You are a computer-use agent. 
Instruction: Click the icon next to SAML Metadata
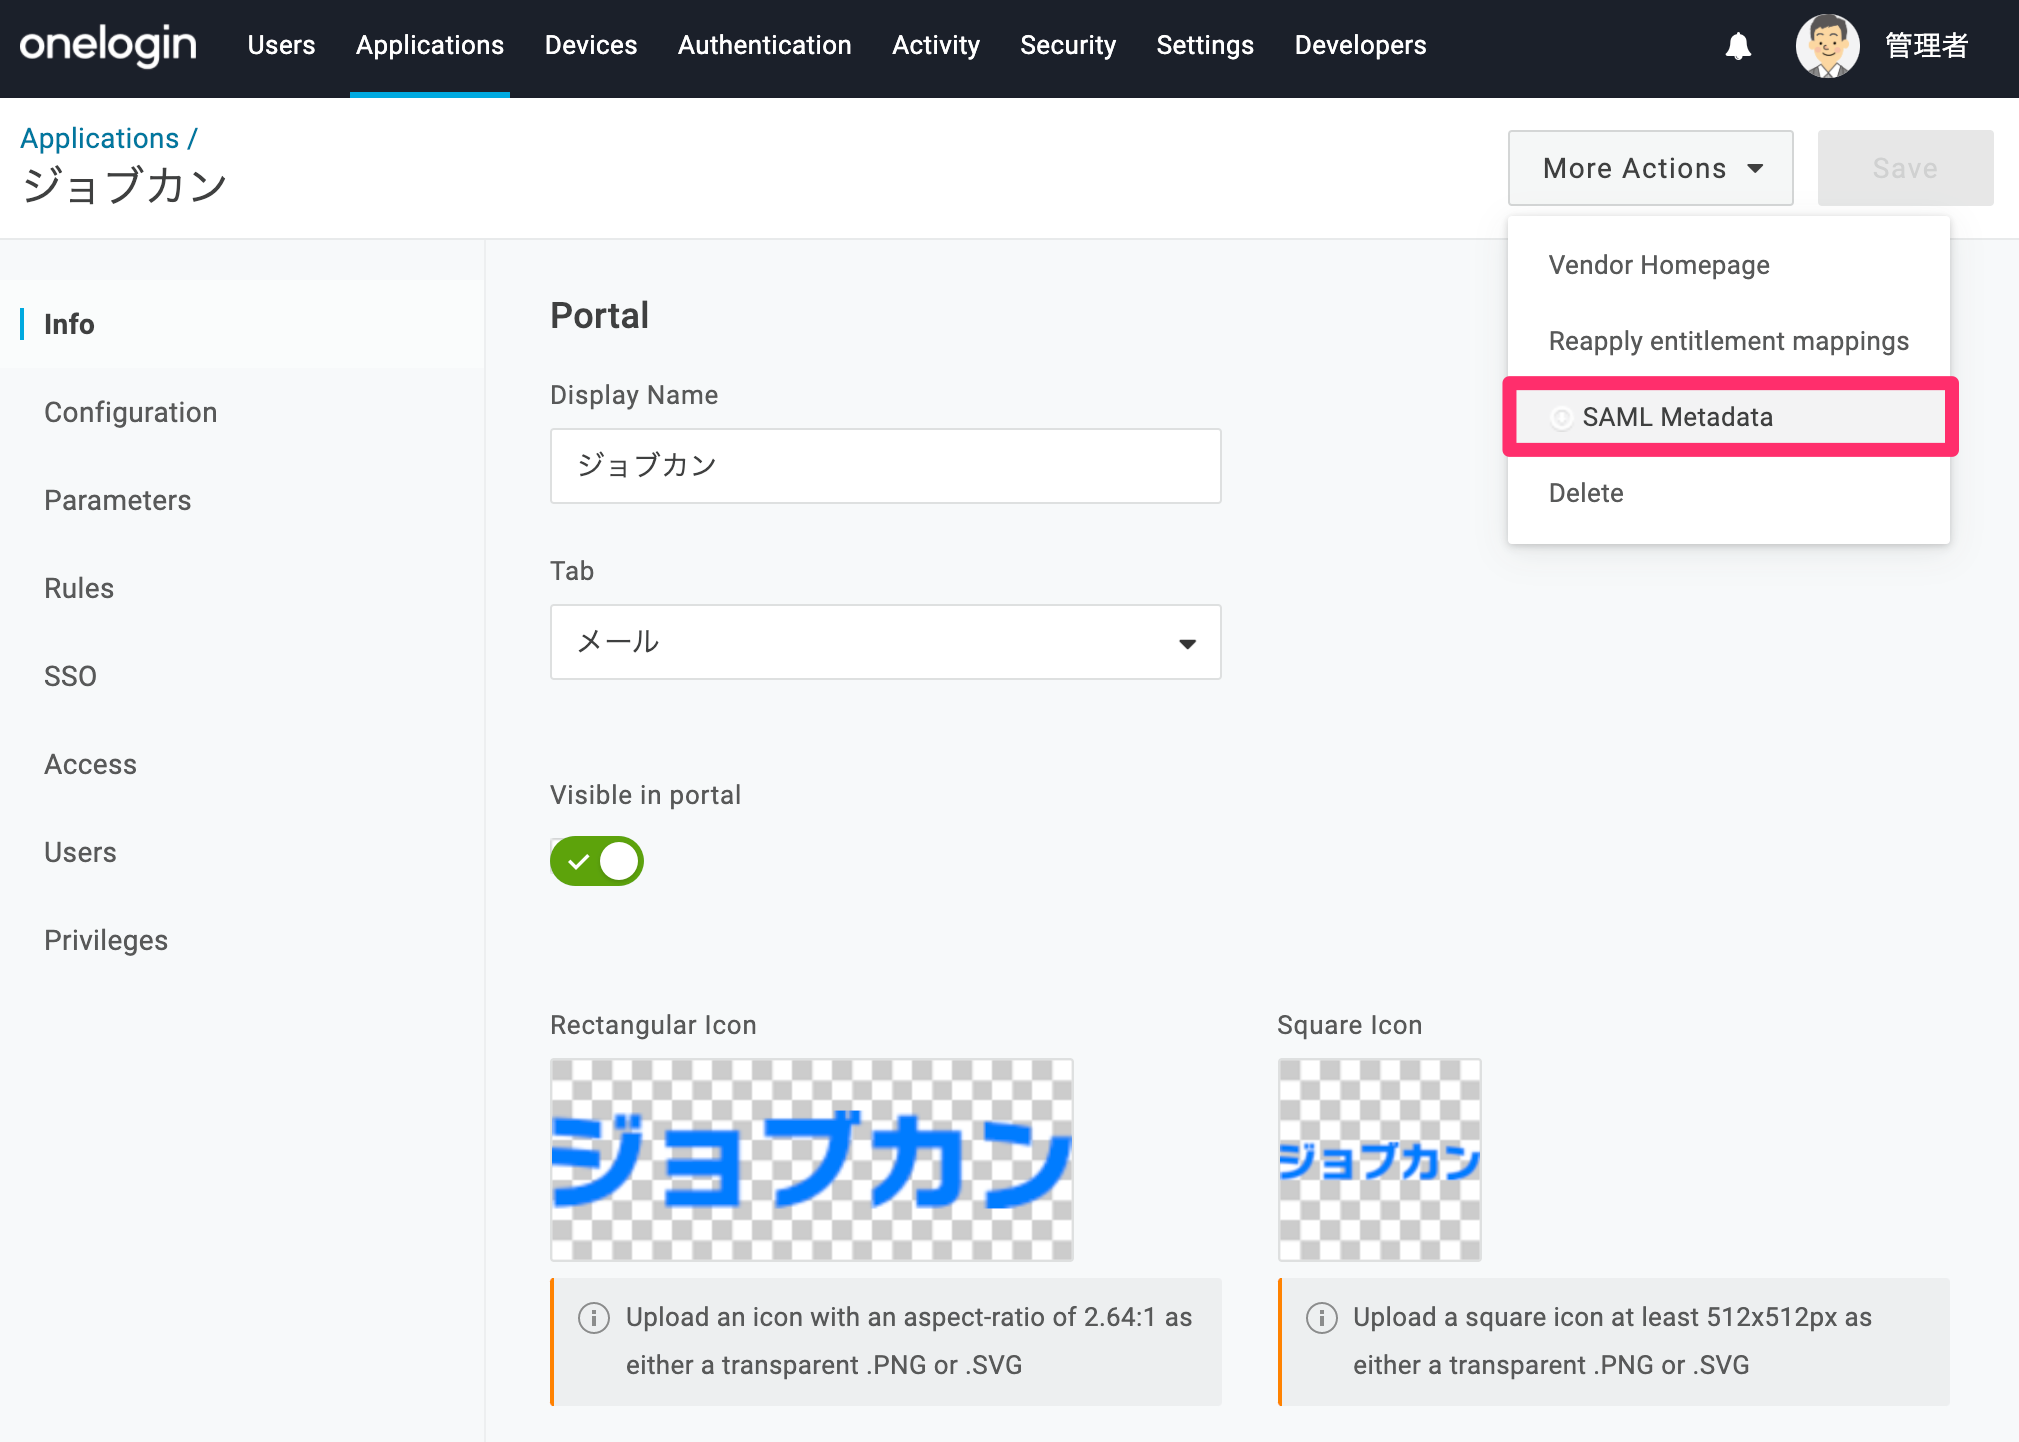tap(1561, 417)
